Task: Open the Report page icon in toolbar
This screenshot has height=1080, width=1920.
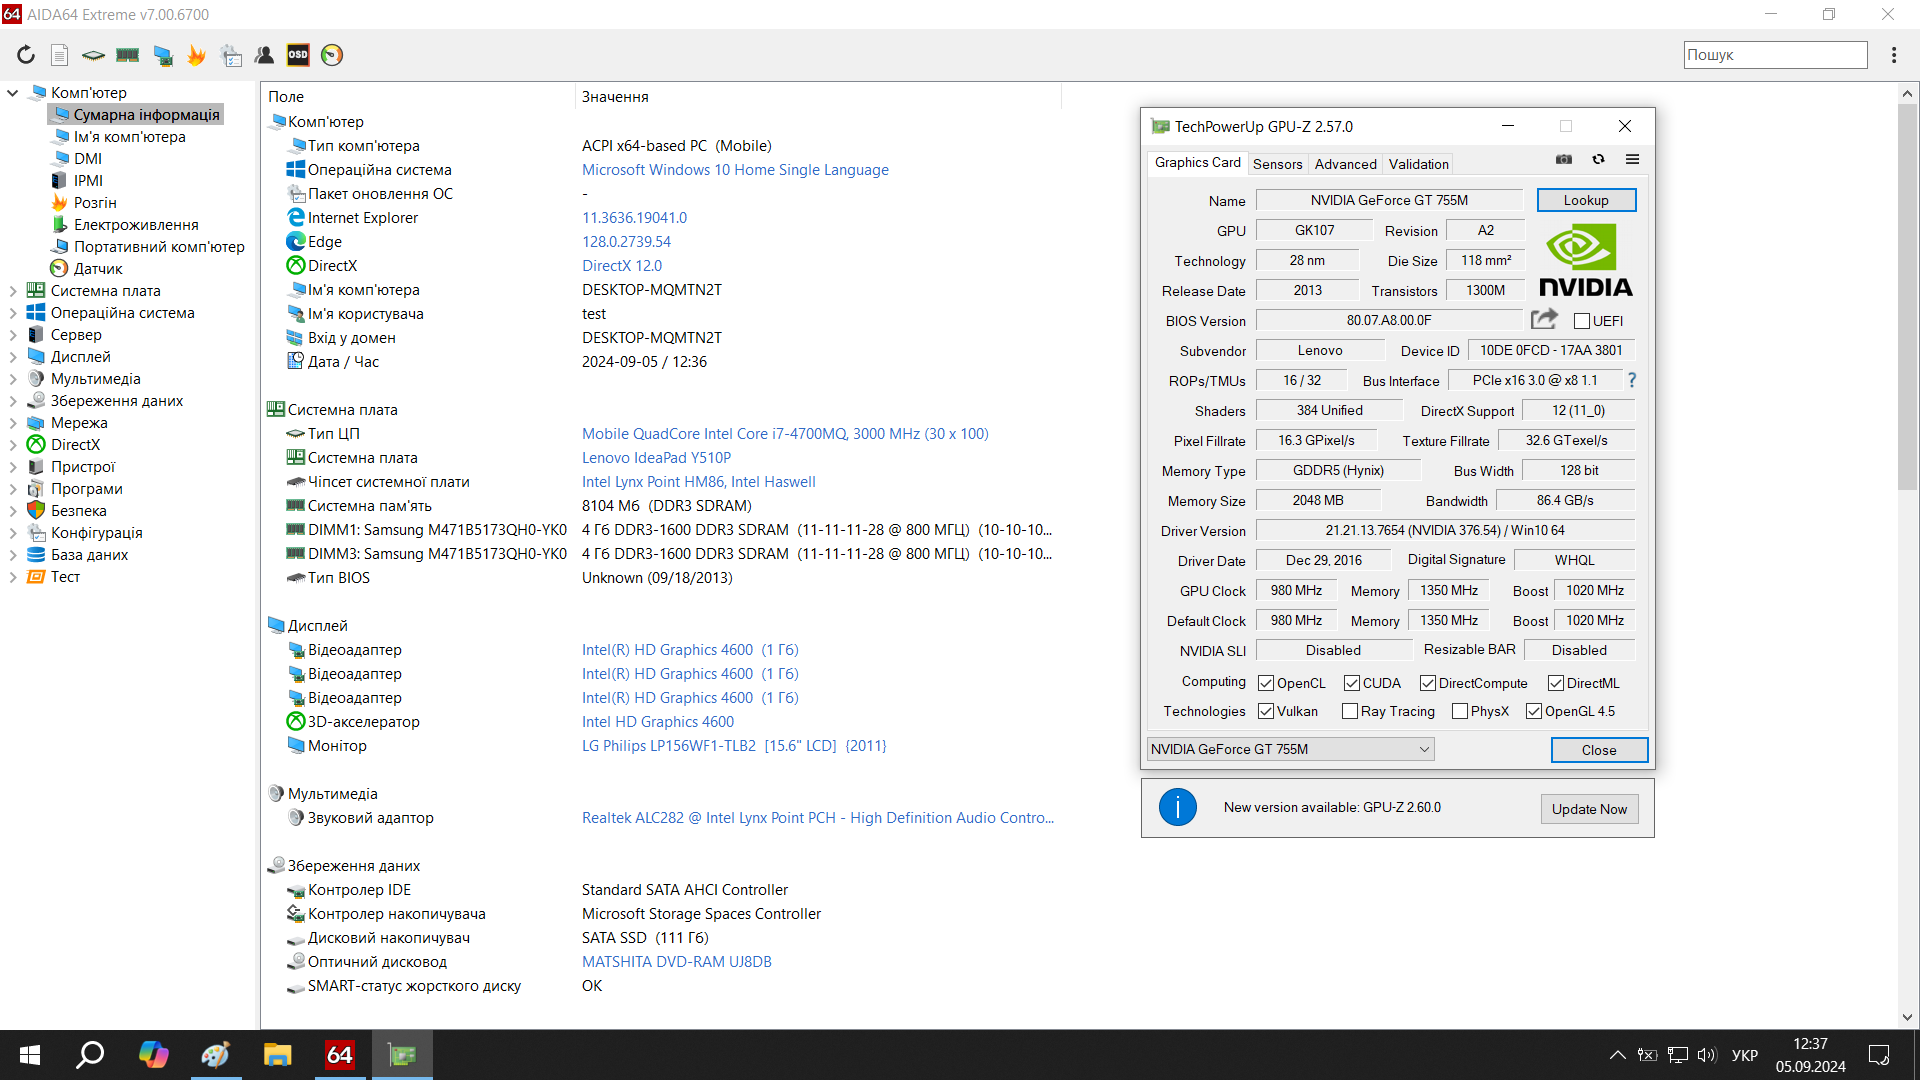Action: click(x=60, y=55)
